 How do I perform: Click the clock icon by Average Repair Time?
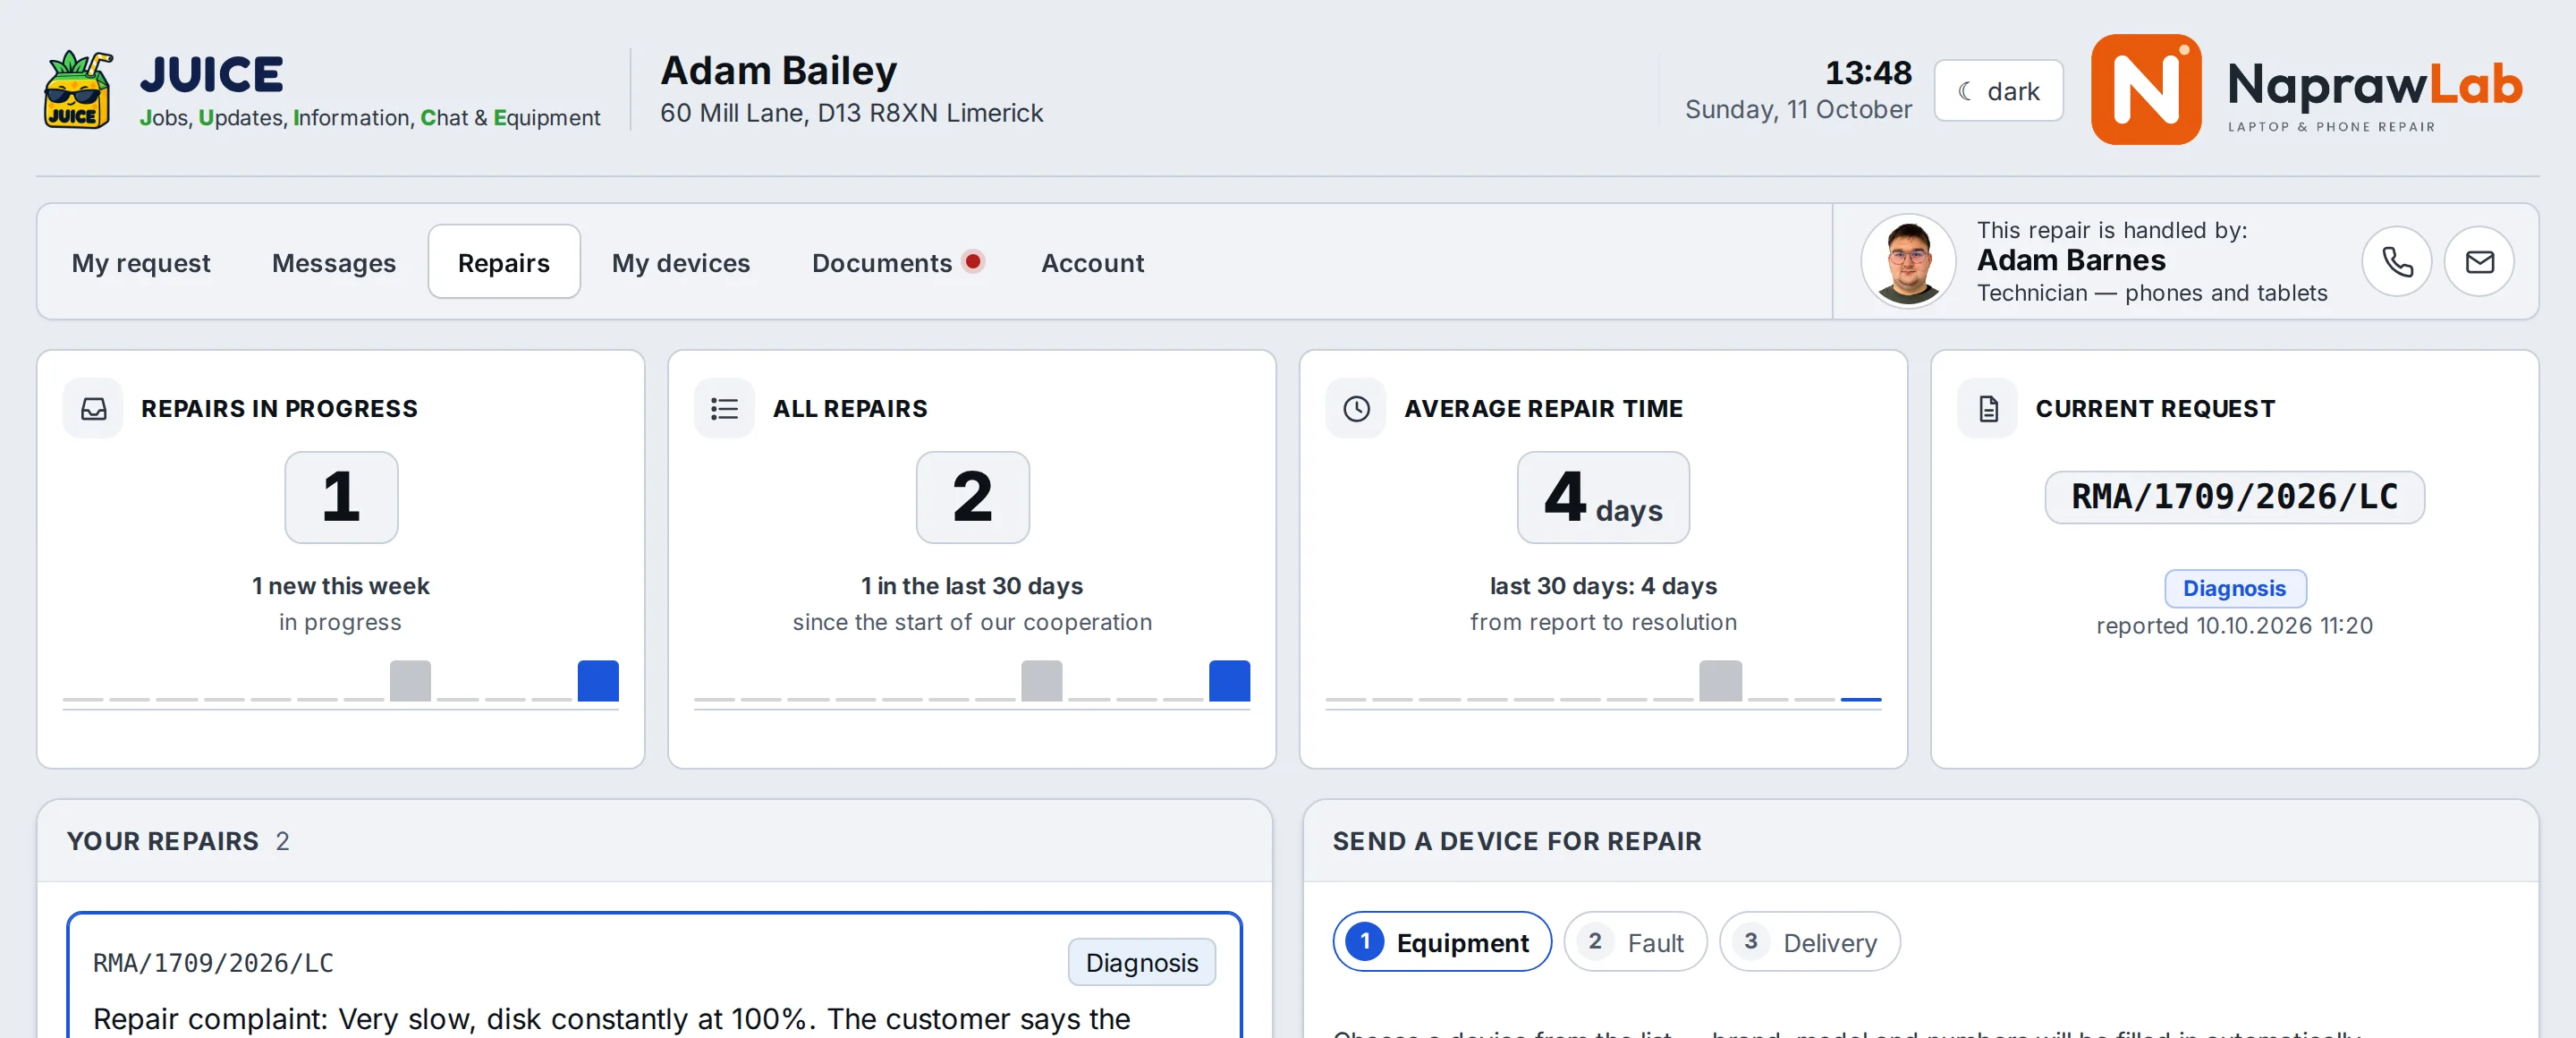point(1356,408)
